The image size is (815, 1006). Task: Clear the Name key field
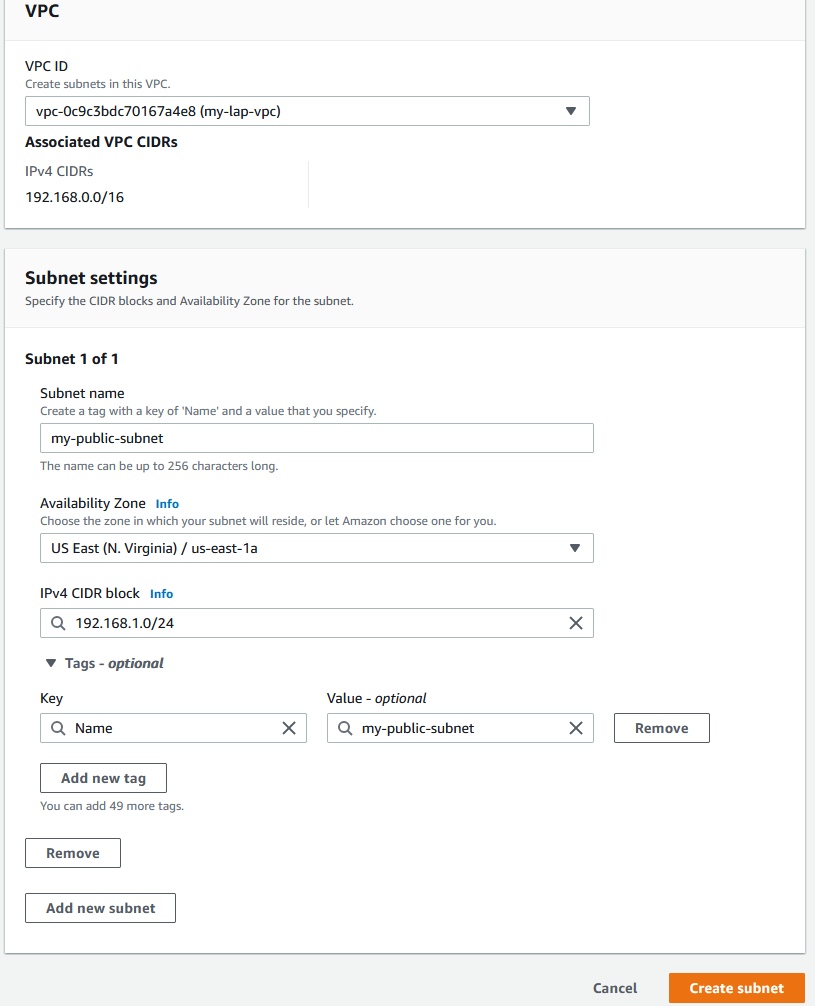point(289,728)
